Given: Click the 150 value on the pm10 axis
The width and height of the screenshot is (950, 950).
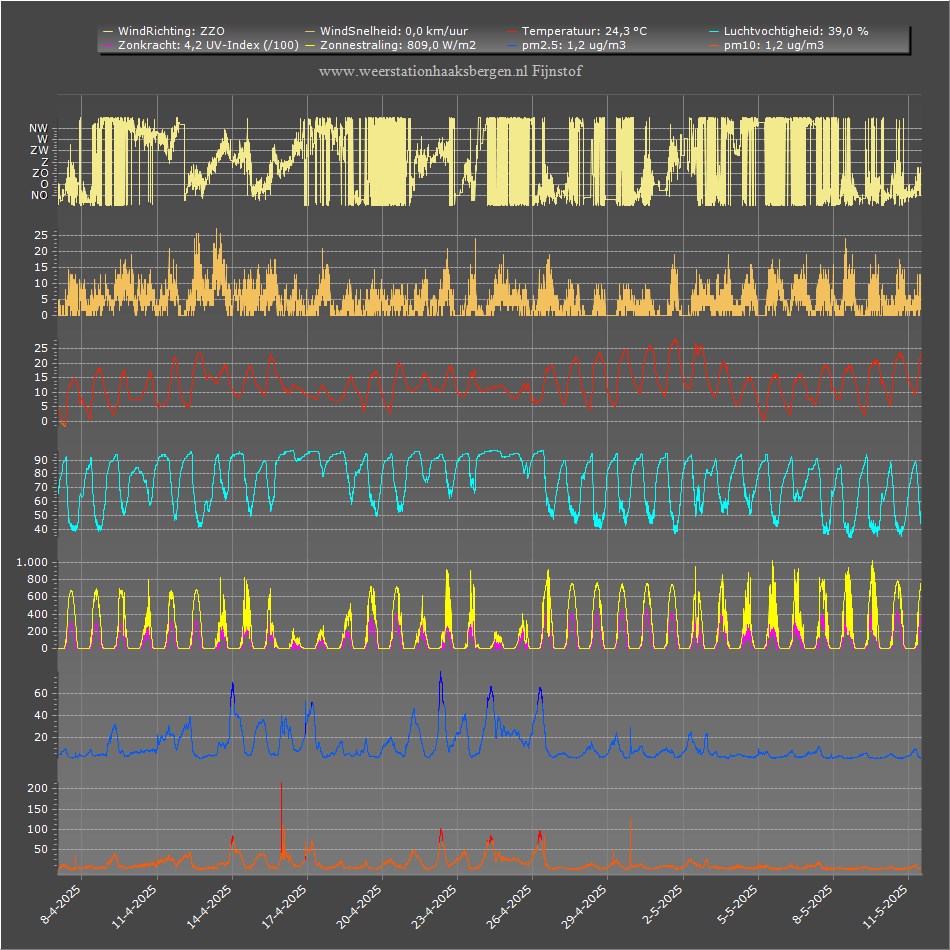Looking at the screenshot, I should [x=38, y=809].
